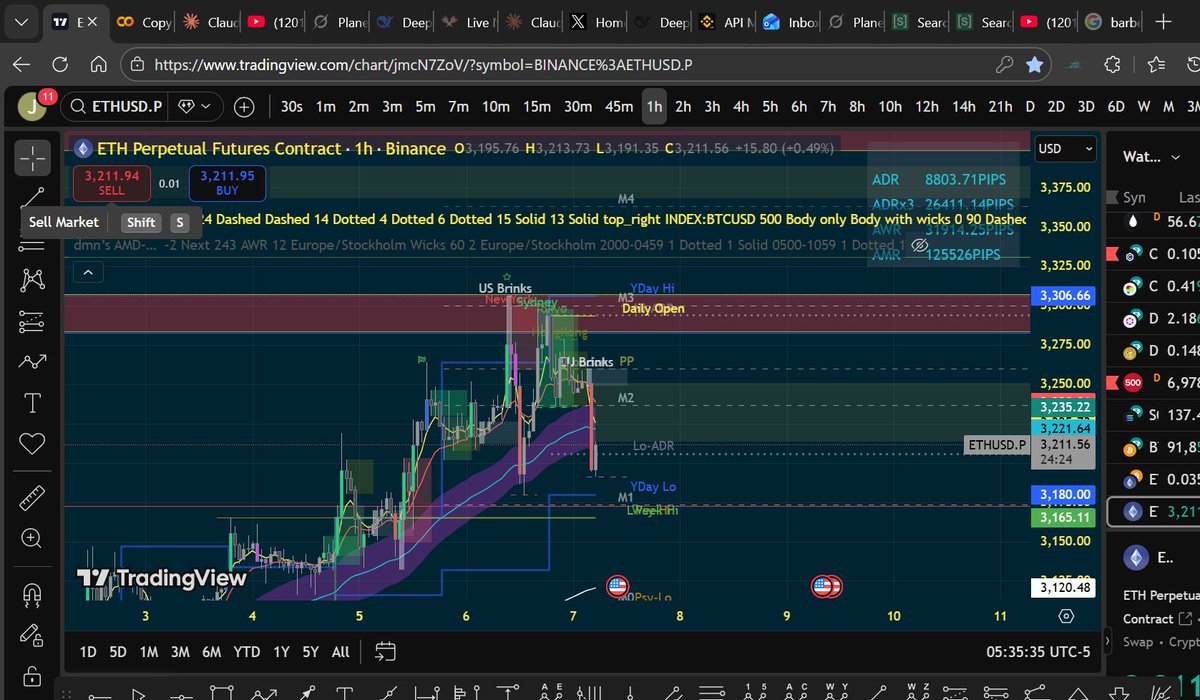
Task: Set date range to 1D
Action: [x=88, y=652]
